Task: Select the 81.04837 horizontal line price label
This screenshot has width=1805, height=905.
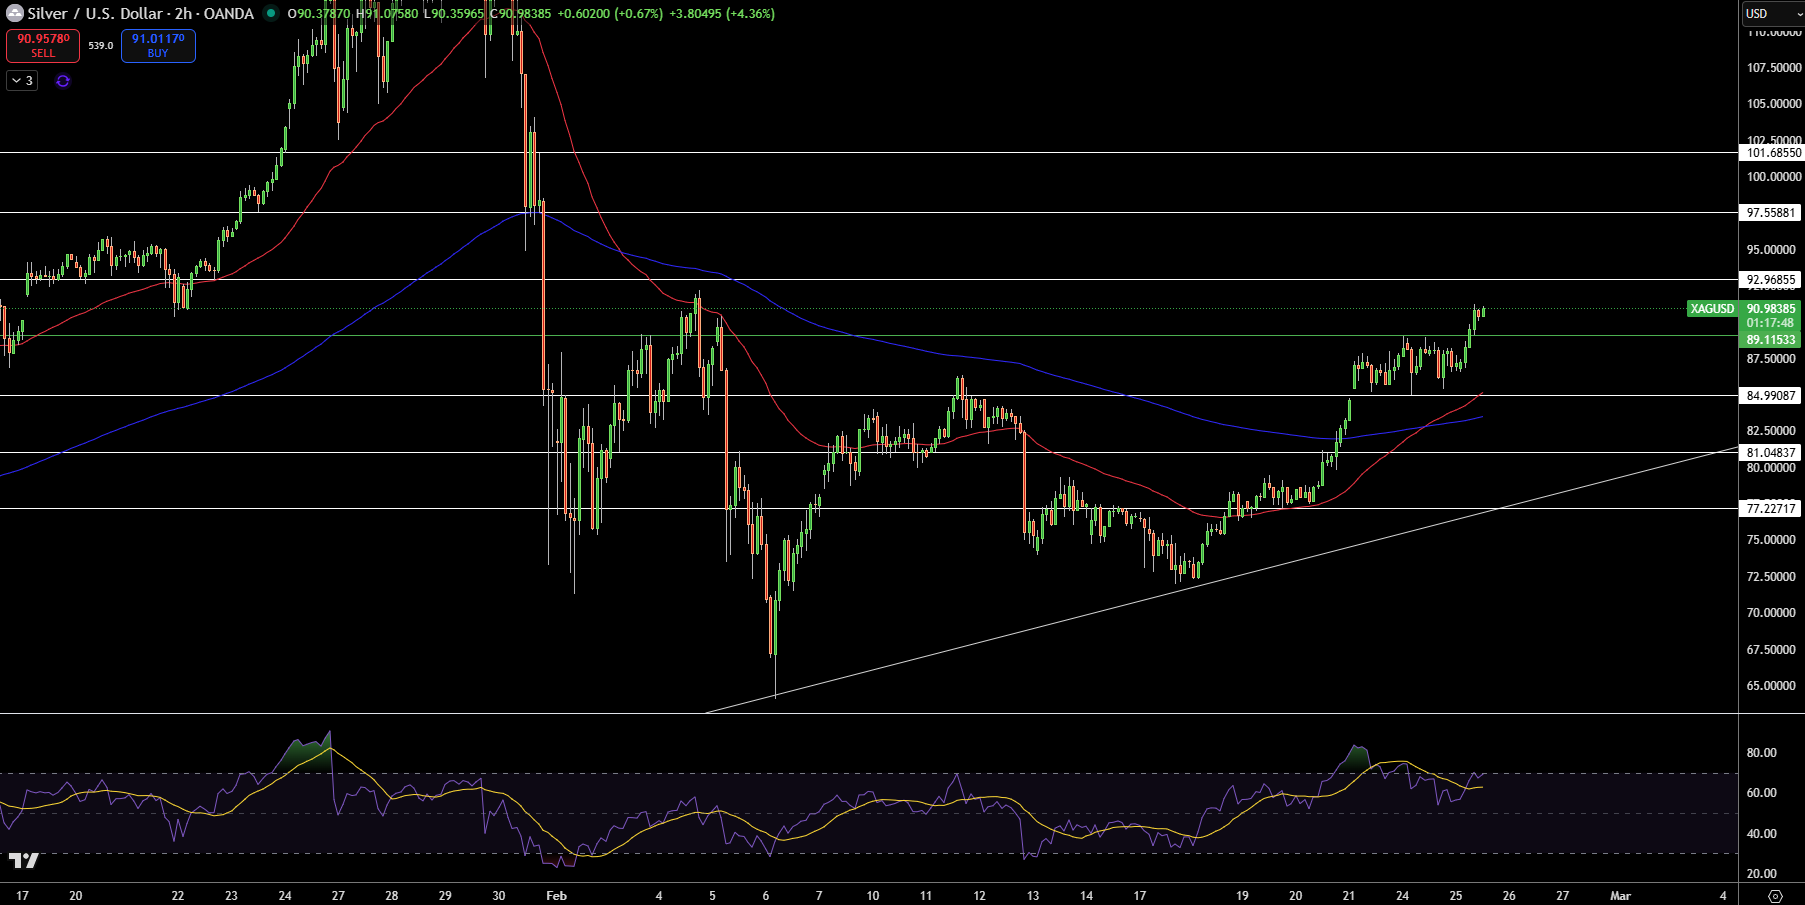Action: click(x=1772, y=452)
